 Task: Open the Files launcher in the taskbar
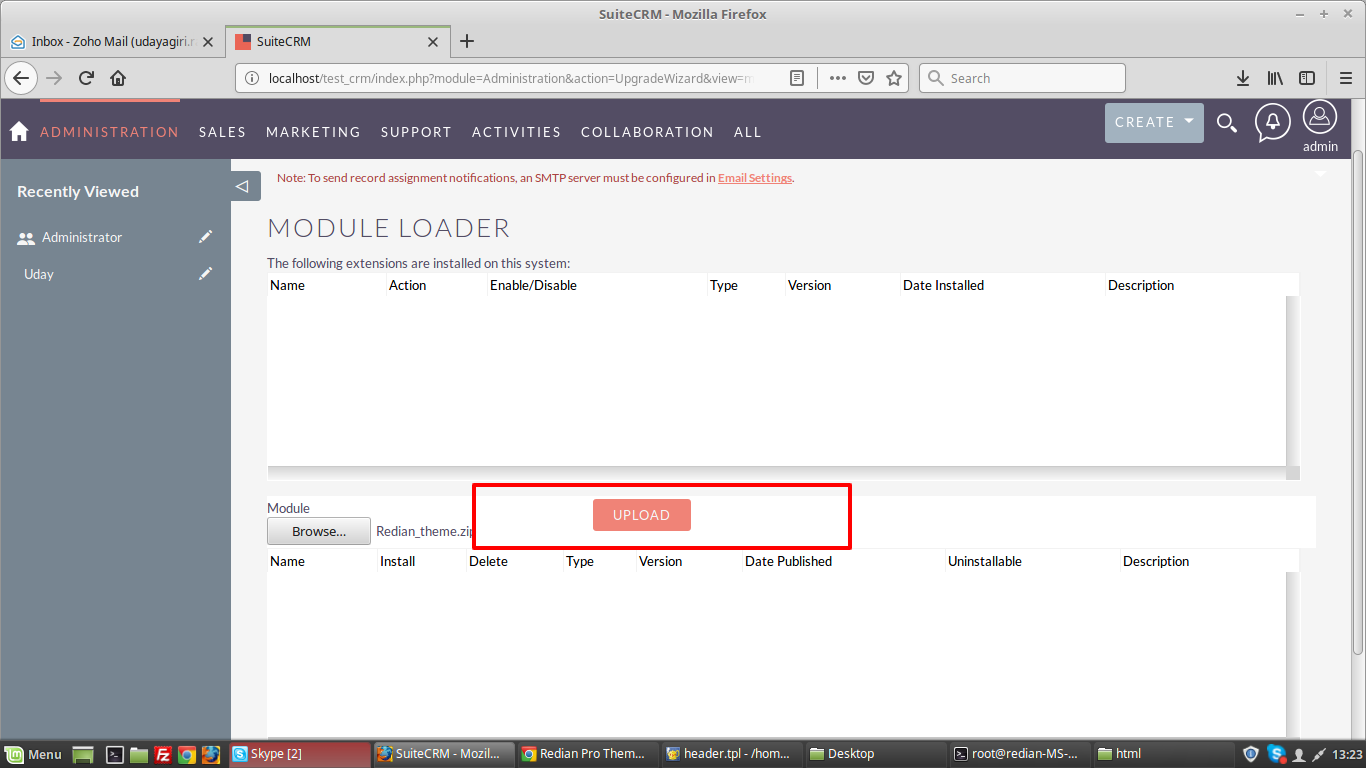pyautogui.click(x=139, y=755)
